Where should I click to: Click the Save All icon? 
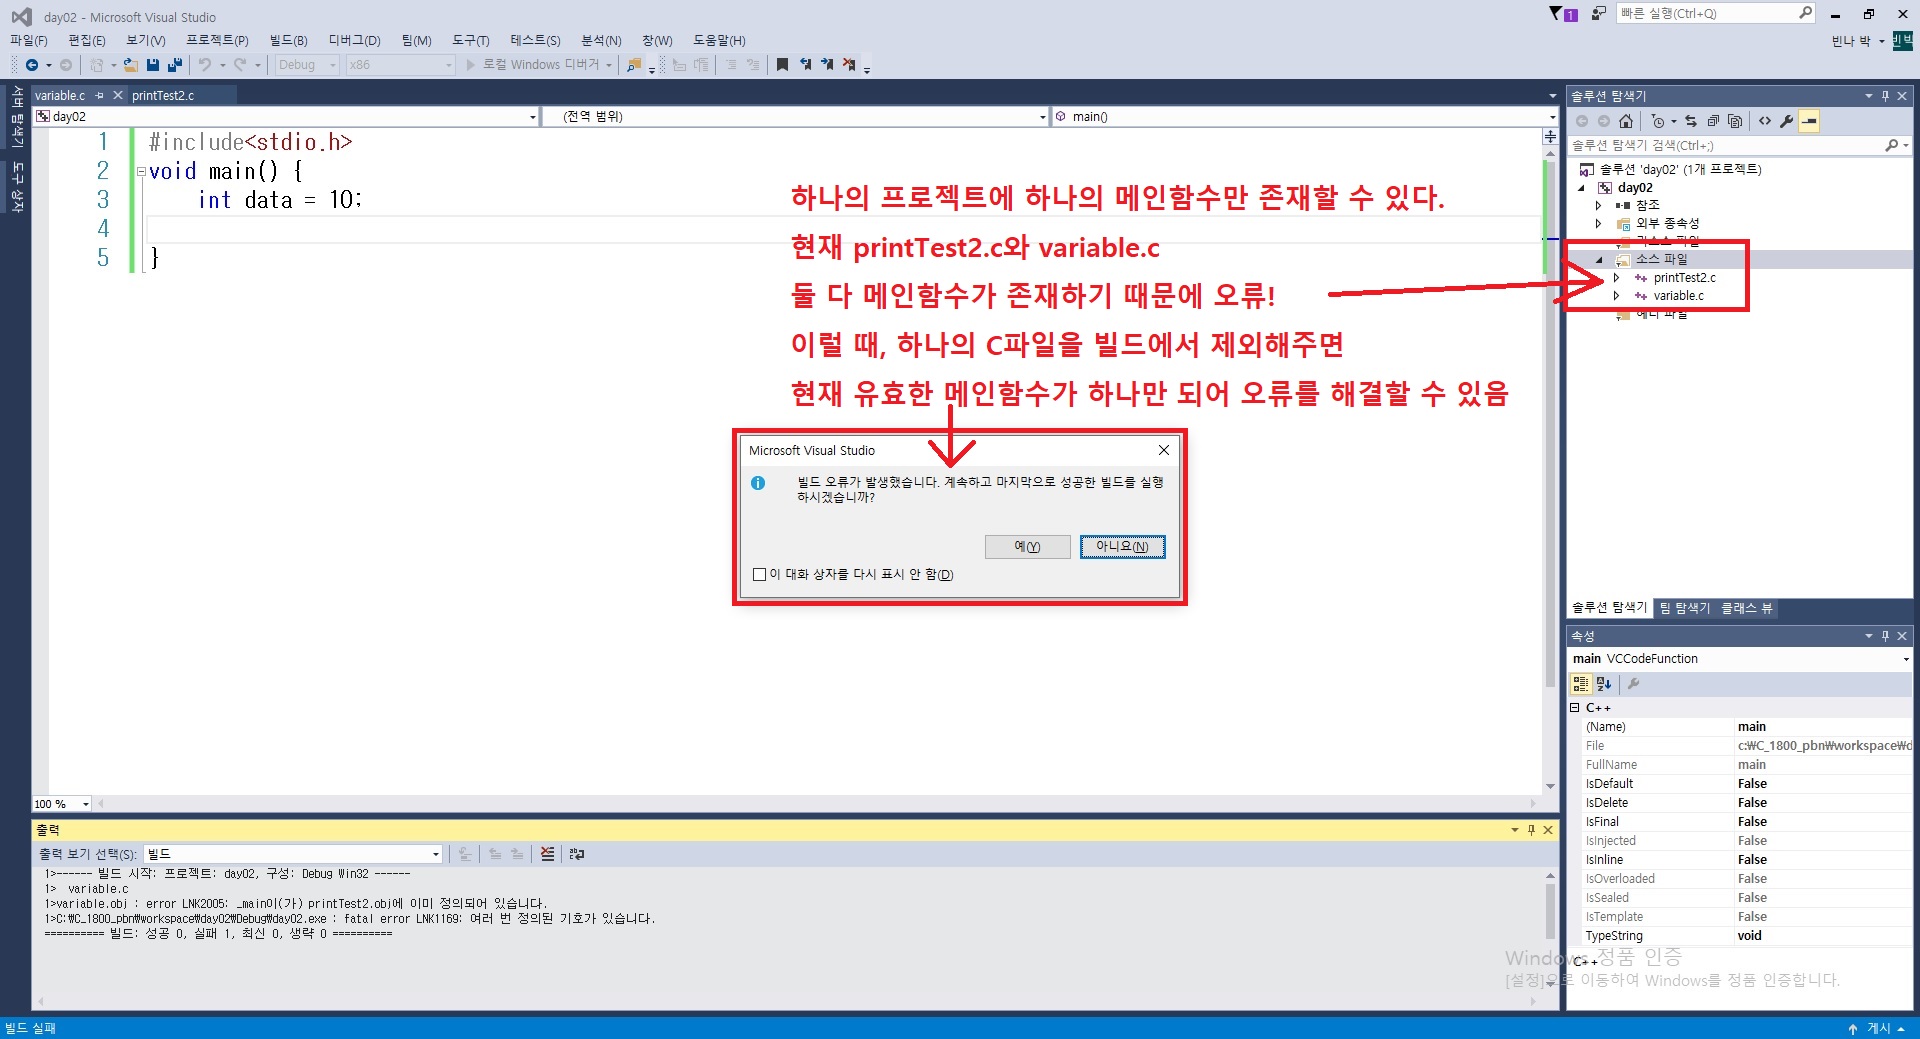tap(175, 65)
